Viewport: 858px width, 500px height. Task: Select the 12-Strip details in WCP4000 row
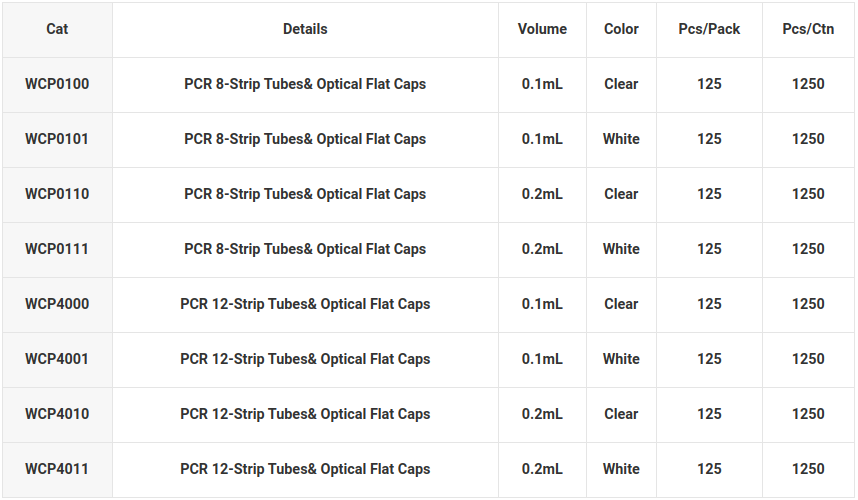(x=305, y=304)
